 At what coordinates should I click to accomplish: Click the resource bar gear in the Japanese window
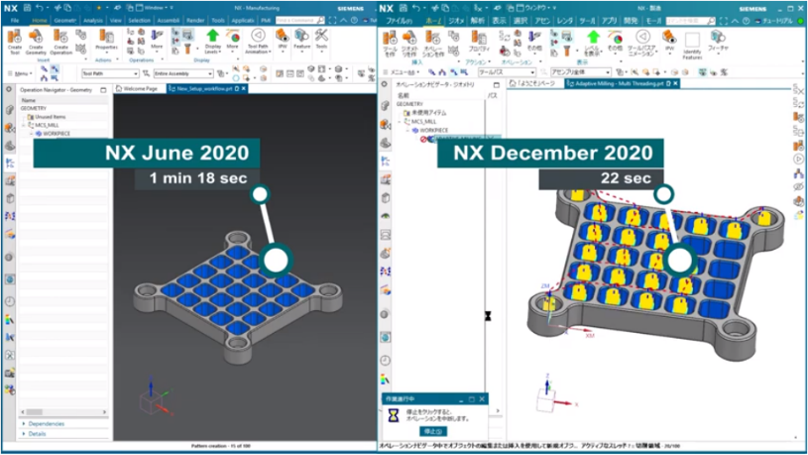point(384,84)
